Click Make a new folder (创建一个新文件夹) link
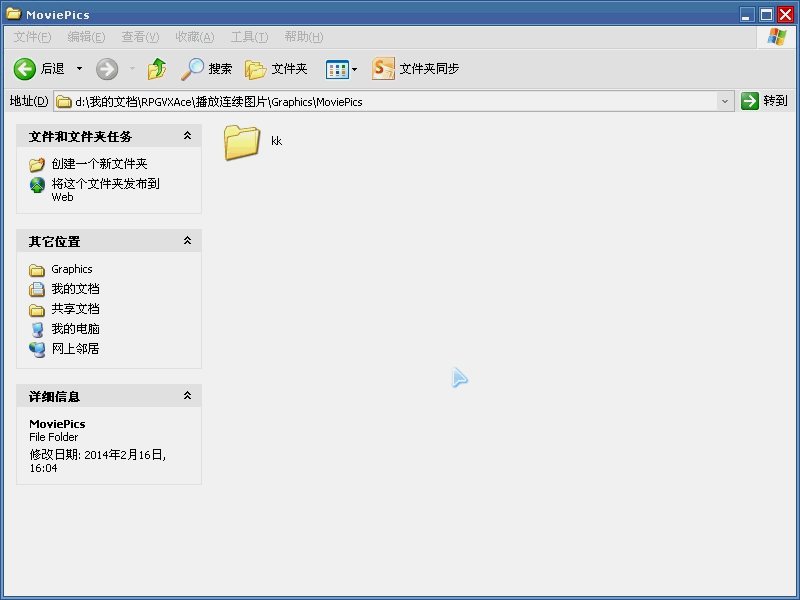This screenshot has width=800, height=600. point(99,164)
